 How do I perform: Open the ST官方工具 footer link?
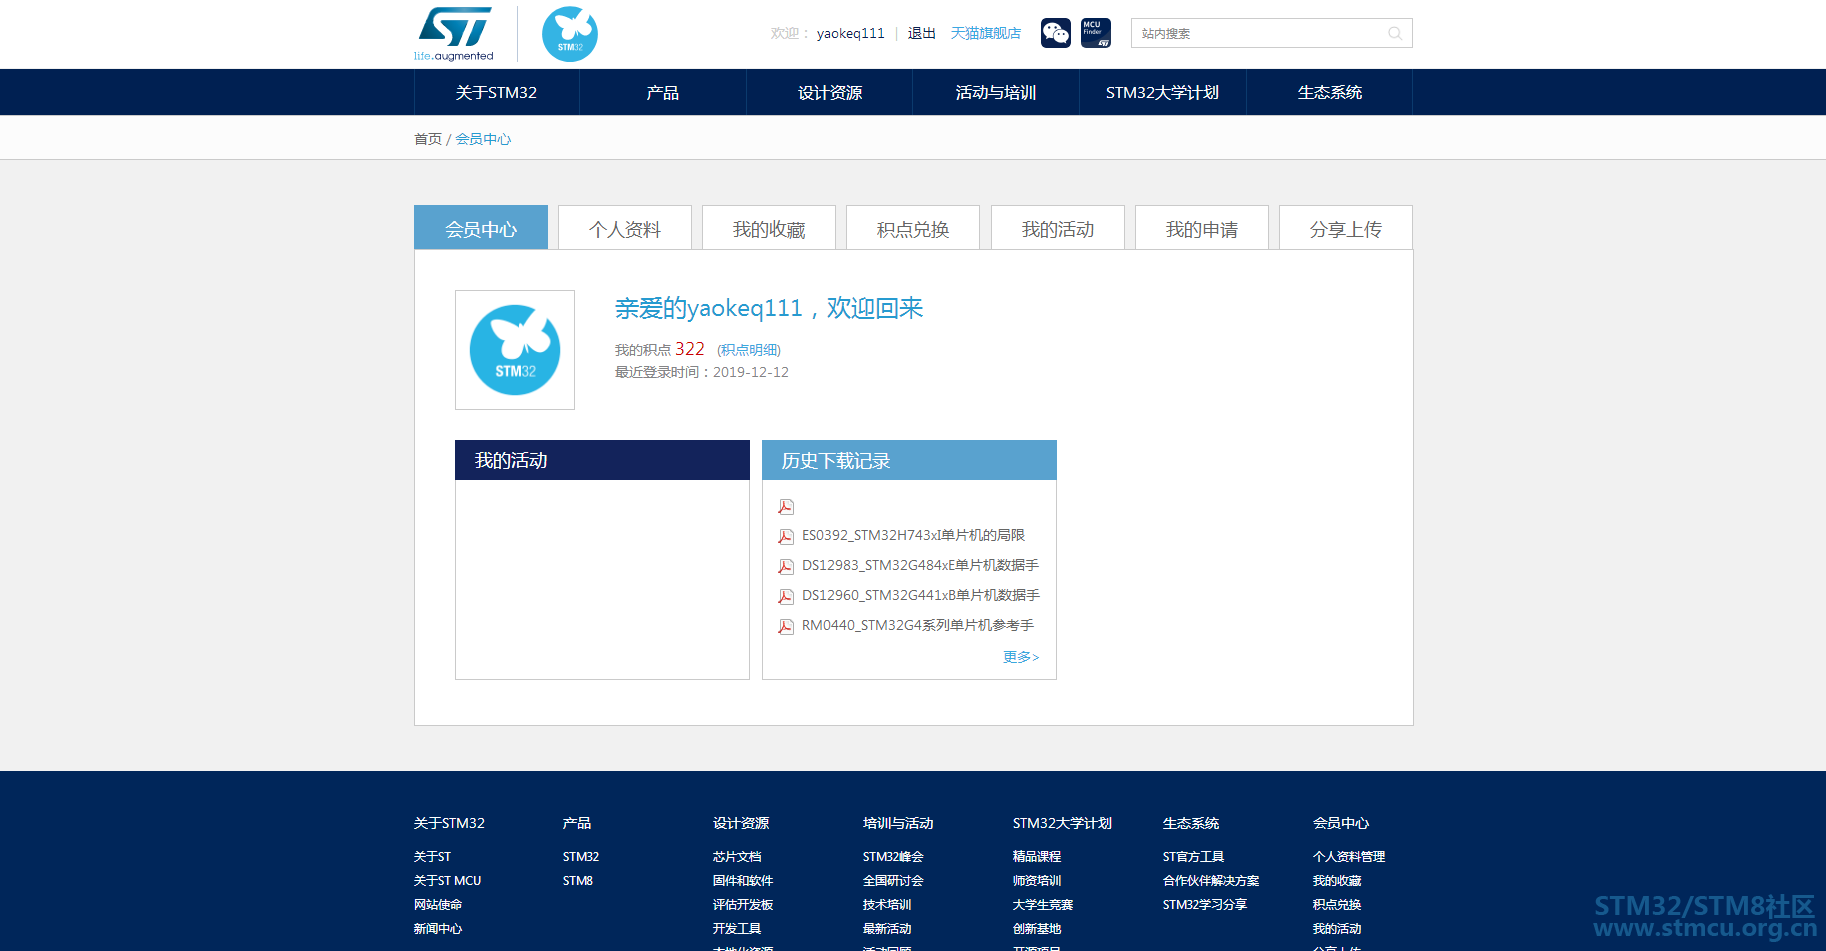[1193, 857]
